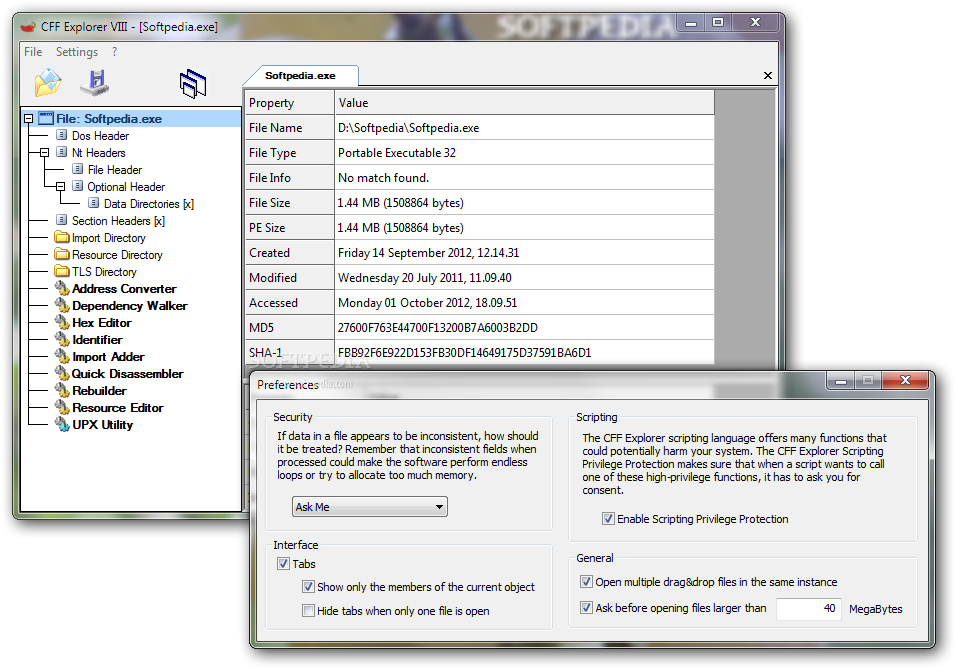This screenshot has height=669, width=956.
Task: Close the Preferences dialog
Action: [905, 380]
